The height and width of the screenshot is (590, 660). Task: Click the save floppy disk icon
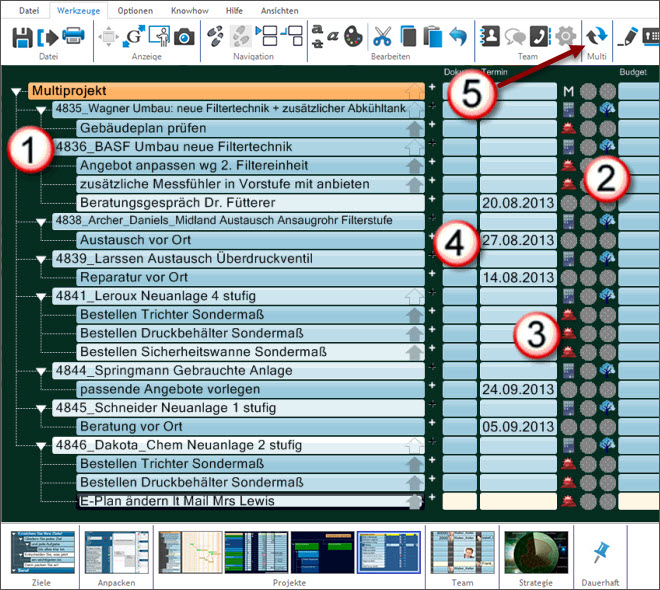(x=21, y=37)
